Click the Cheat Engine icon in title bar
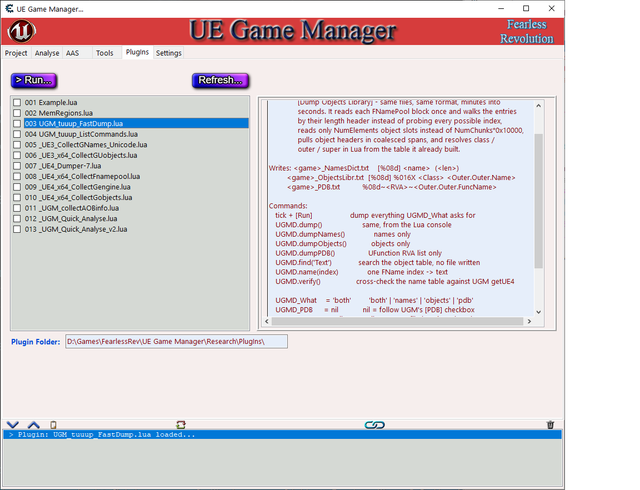 click(x=9, y=9)
